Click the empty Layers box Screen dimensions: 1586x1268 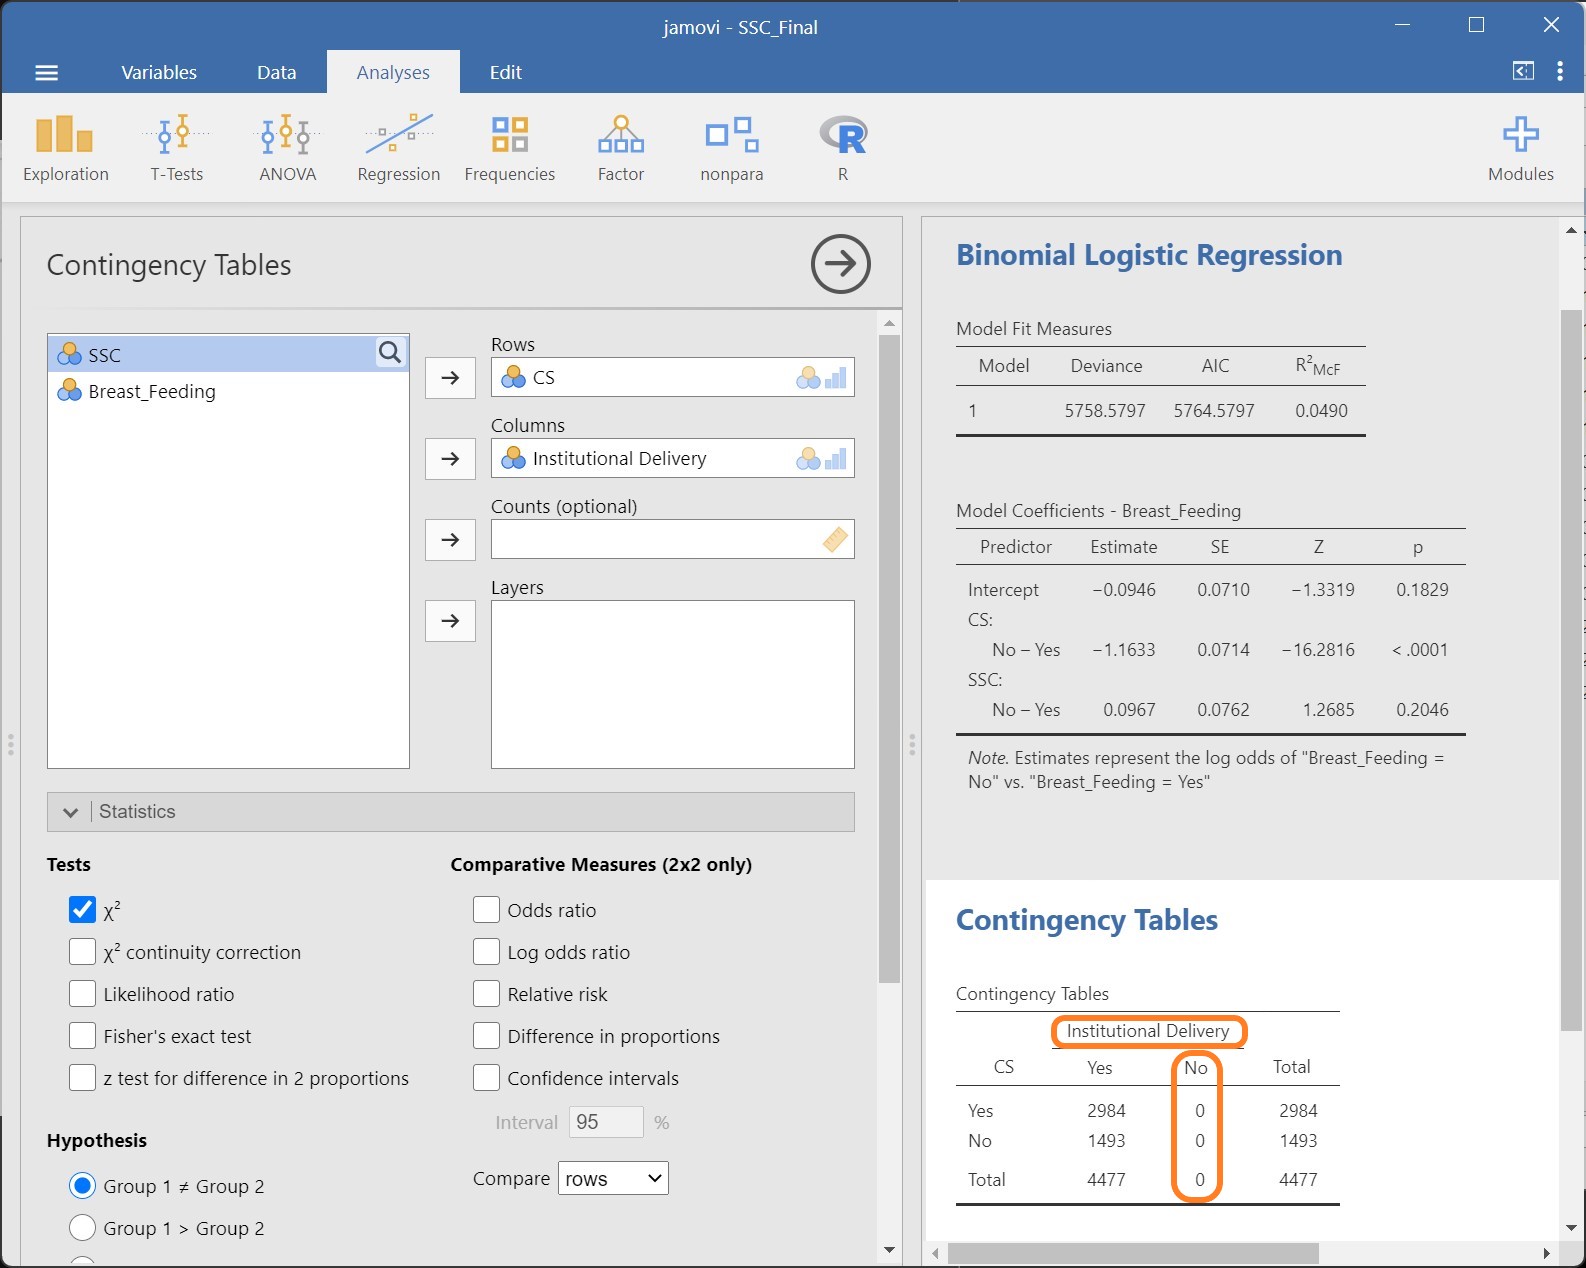(672, 684)
